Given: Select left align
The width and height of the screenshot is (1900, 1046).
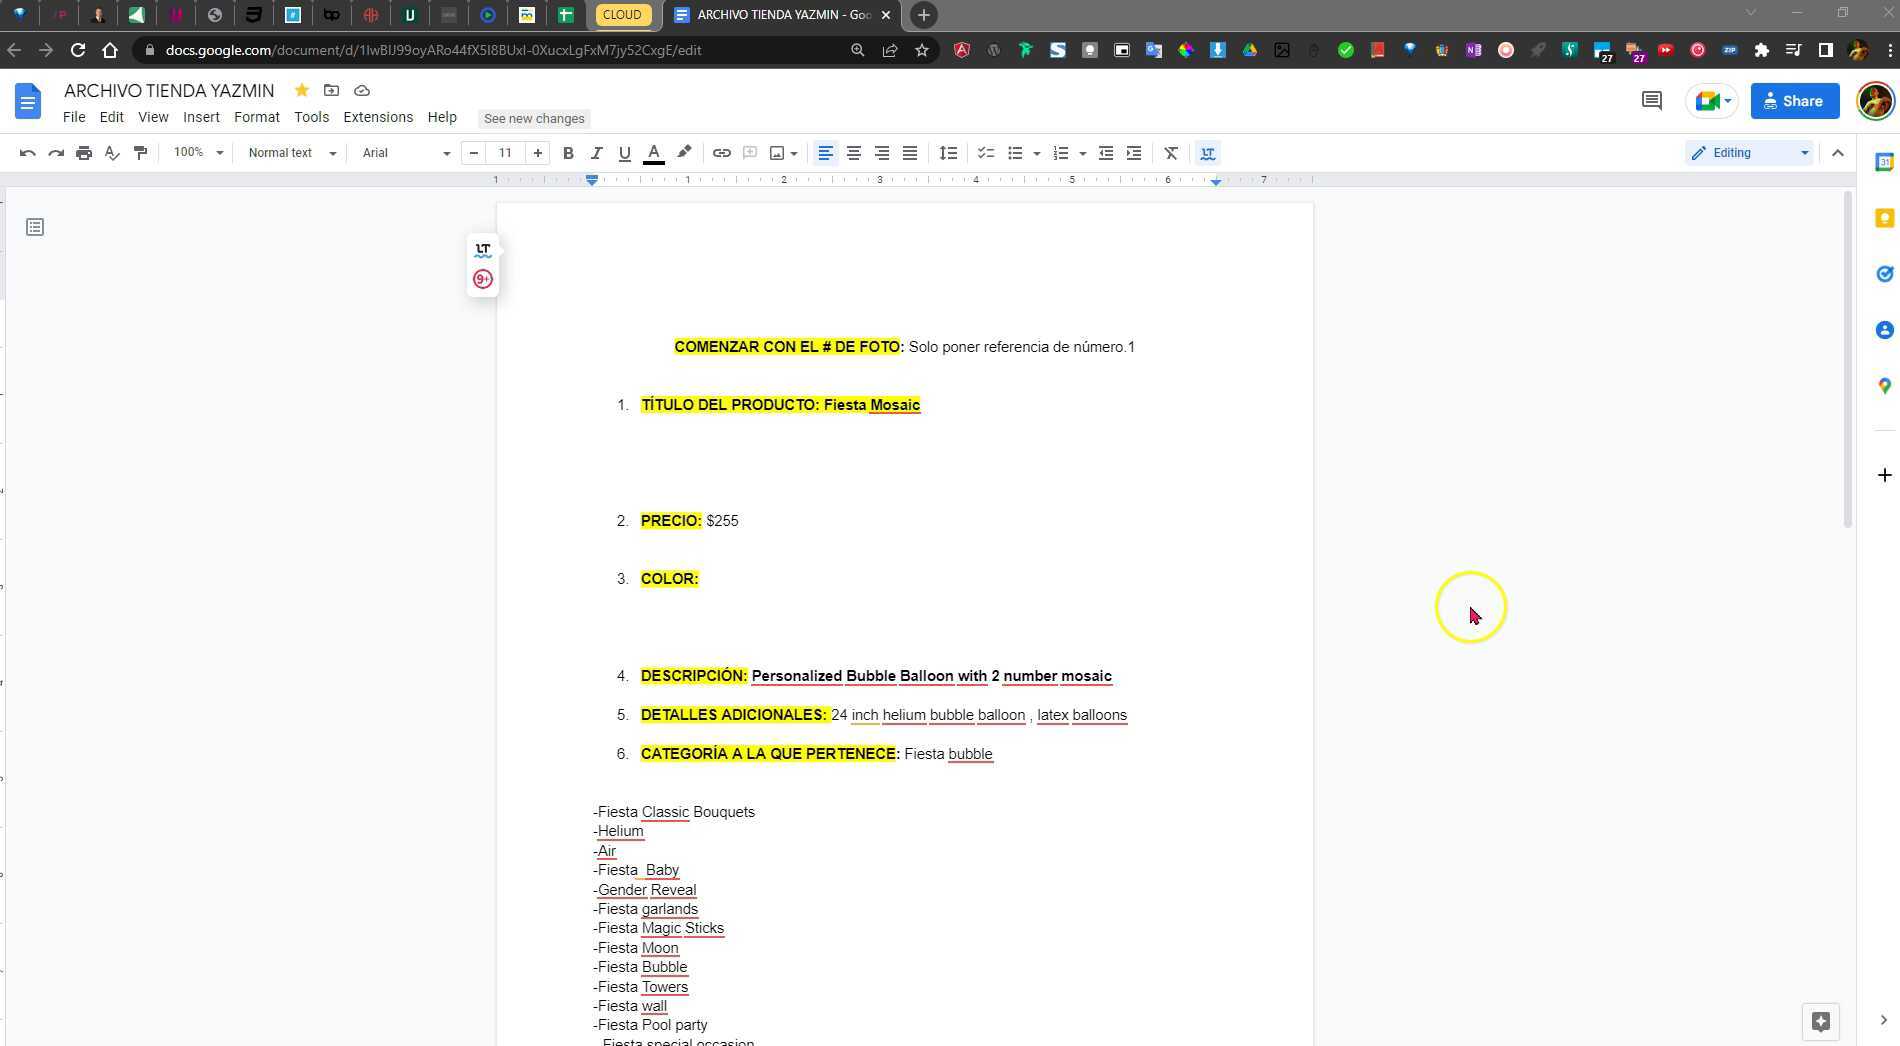Looking at the screenshot, I should 825,153.
